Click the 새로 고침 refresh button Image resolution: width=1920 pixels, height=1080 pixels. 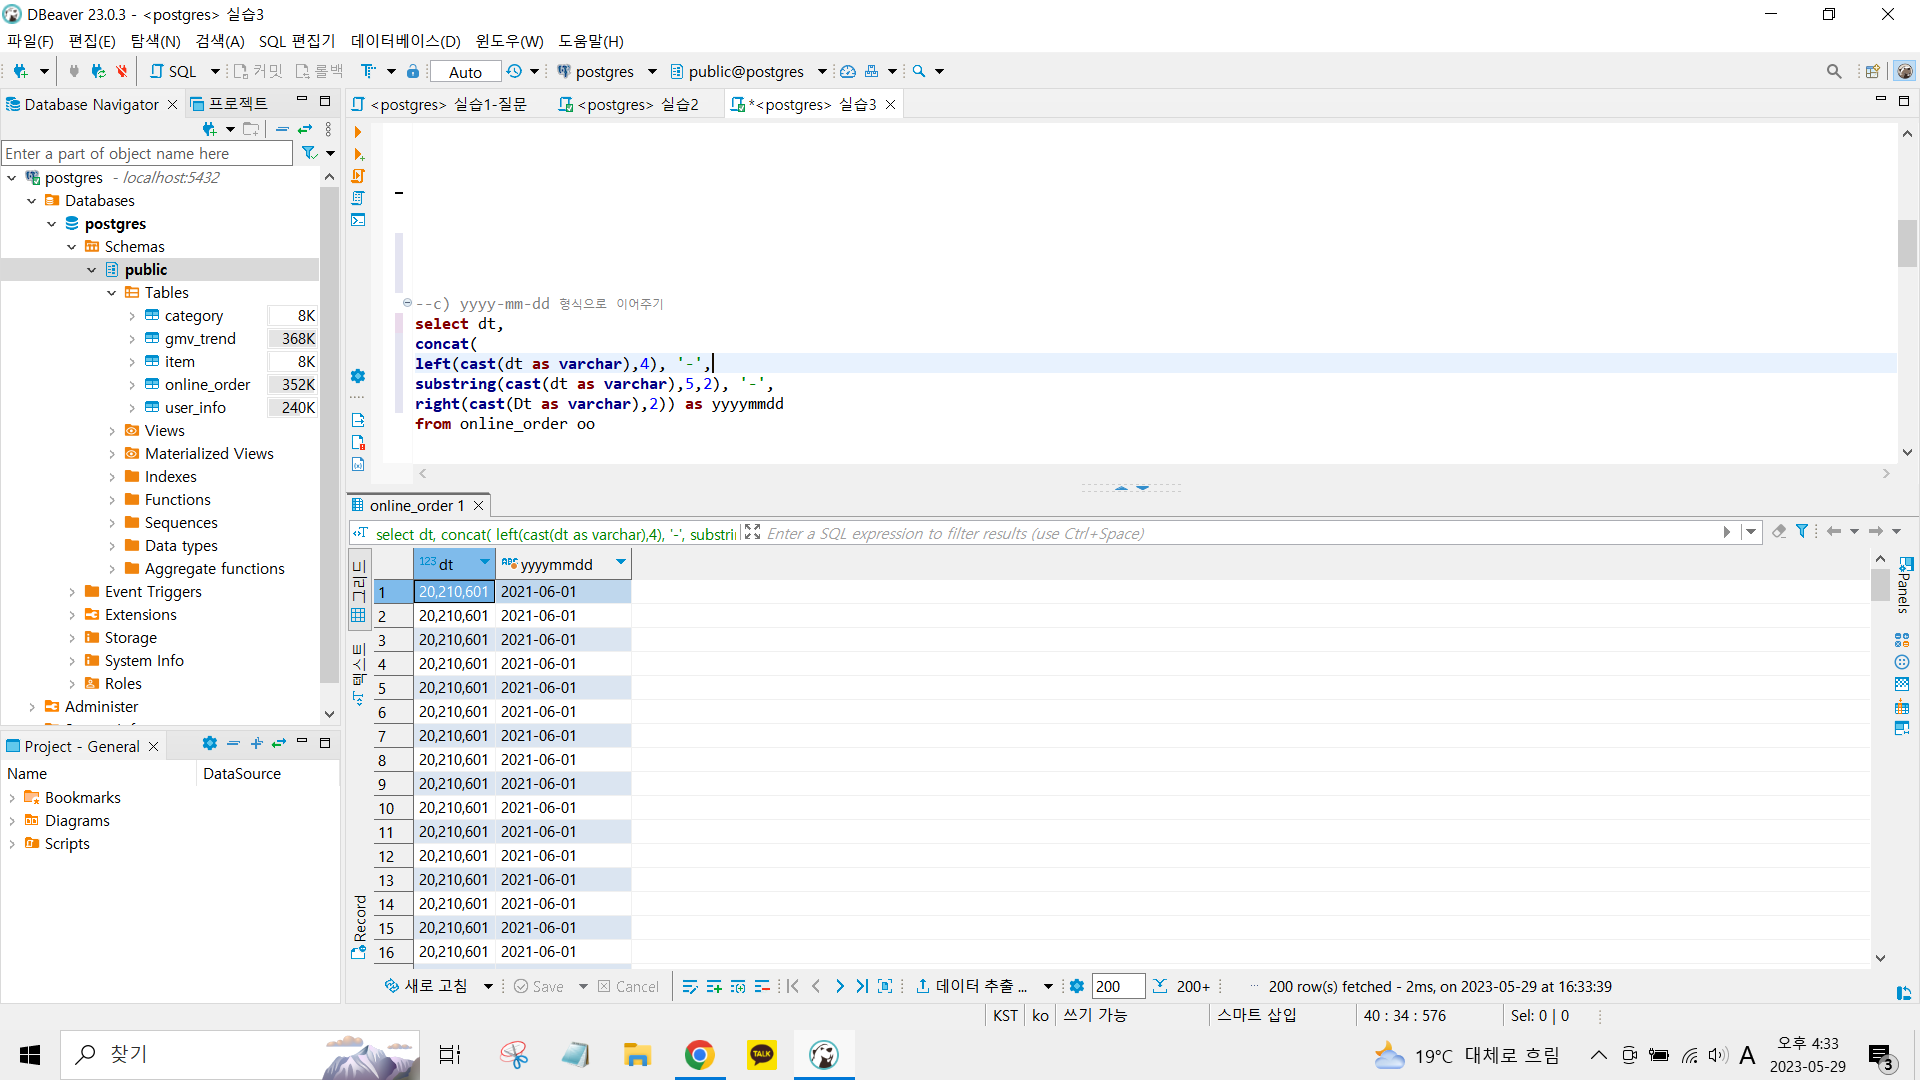coord(425,986)
